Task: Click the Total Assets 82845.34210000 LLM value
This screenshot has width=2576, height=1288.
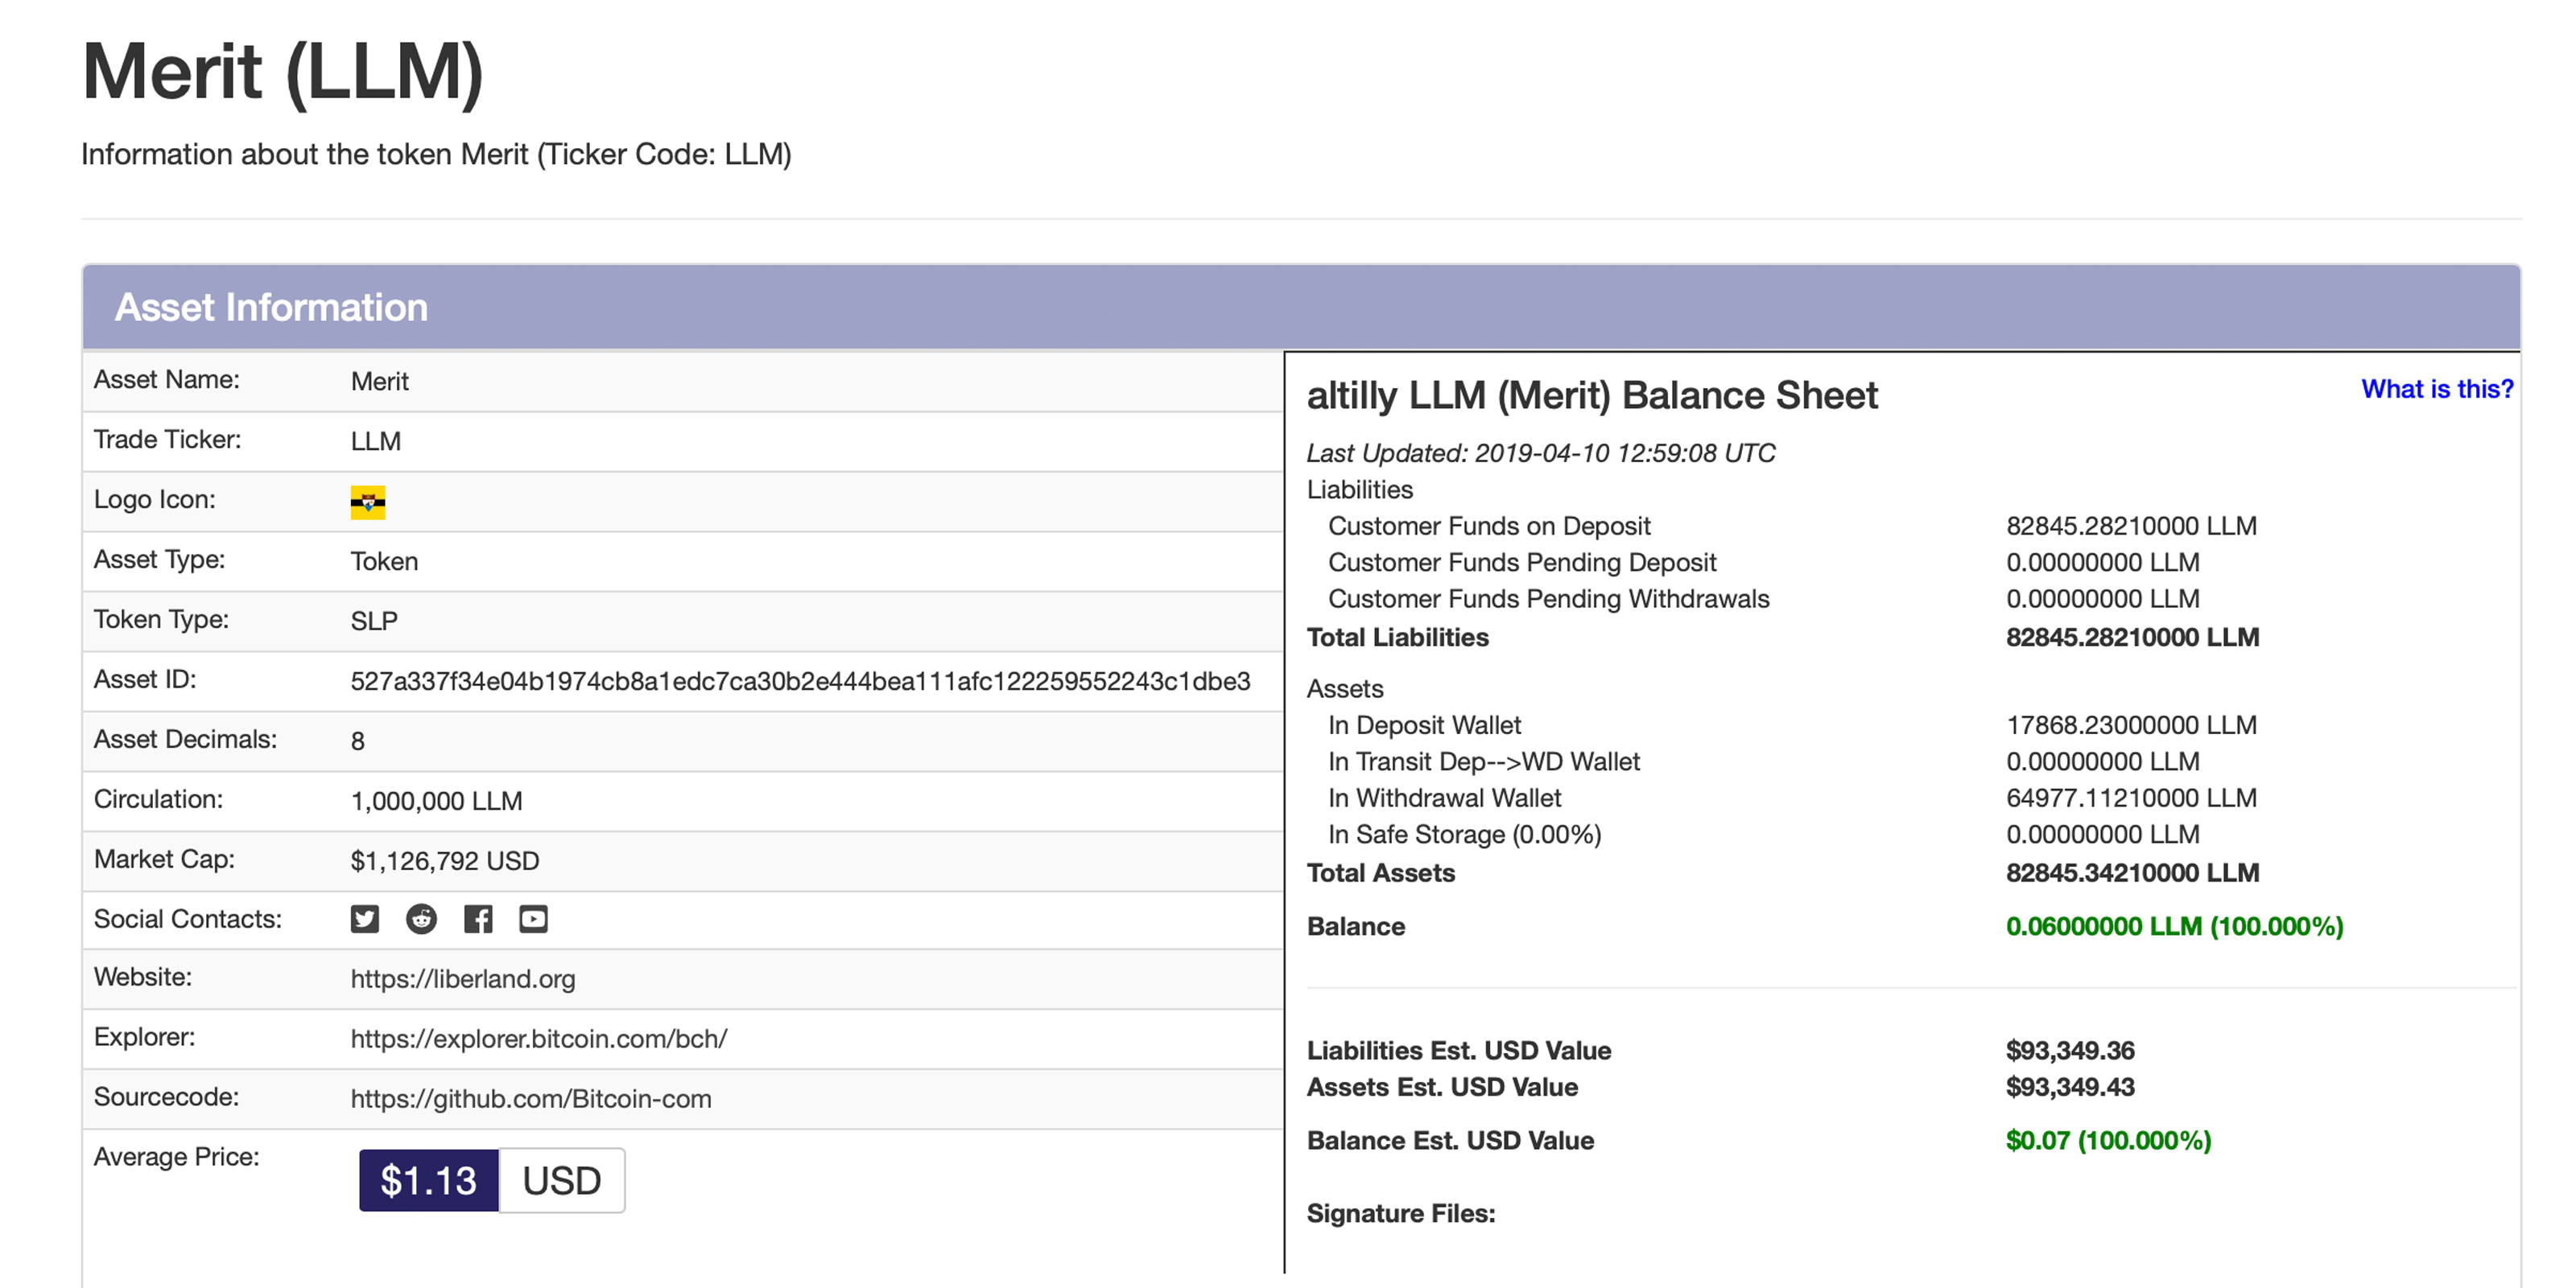Action: (2132, 873)
